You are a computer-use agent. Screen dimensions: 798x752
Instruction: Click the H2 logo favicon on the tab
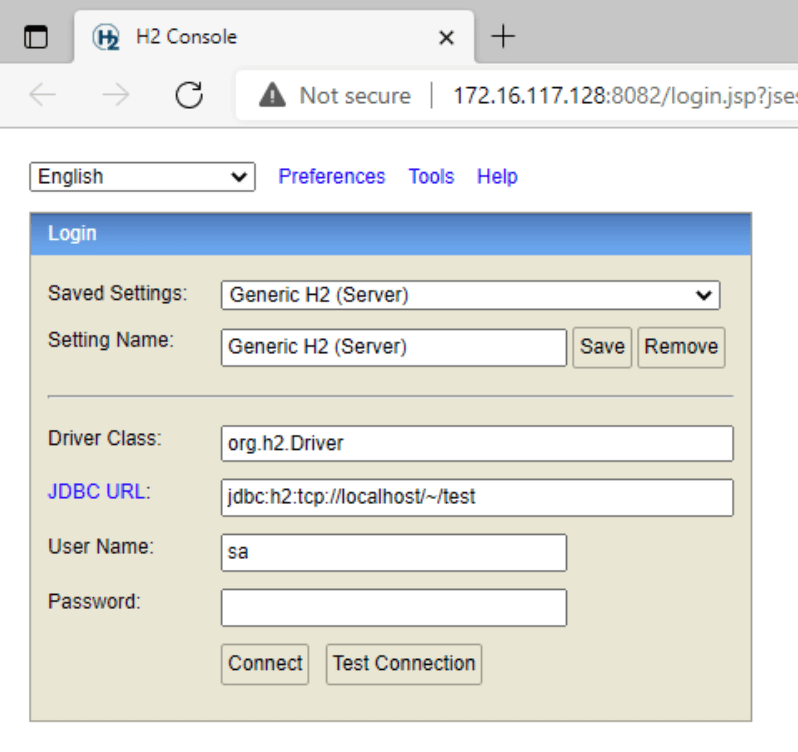pyautogui.click(x=106, y=37)
